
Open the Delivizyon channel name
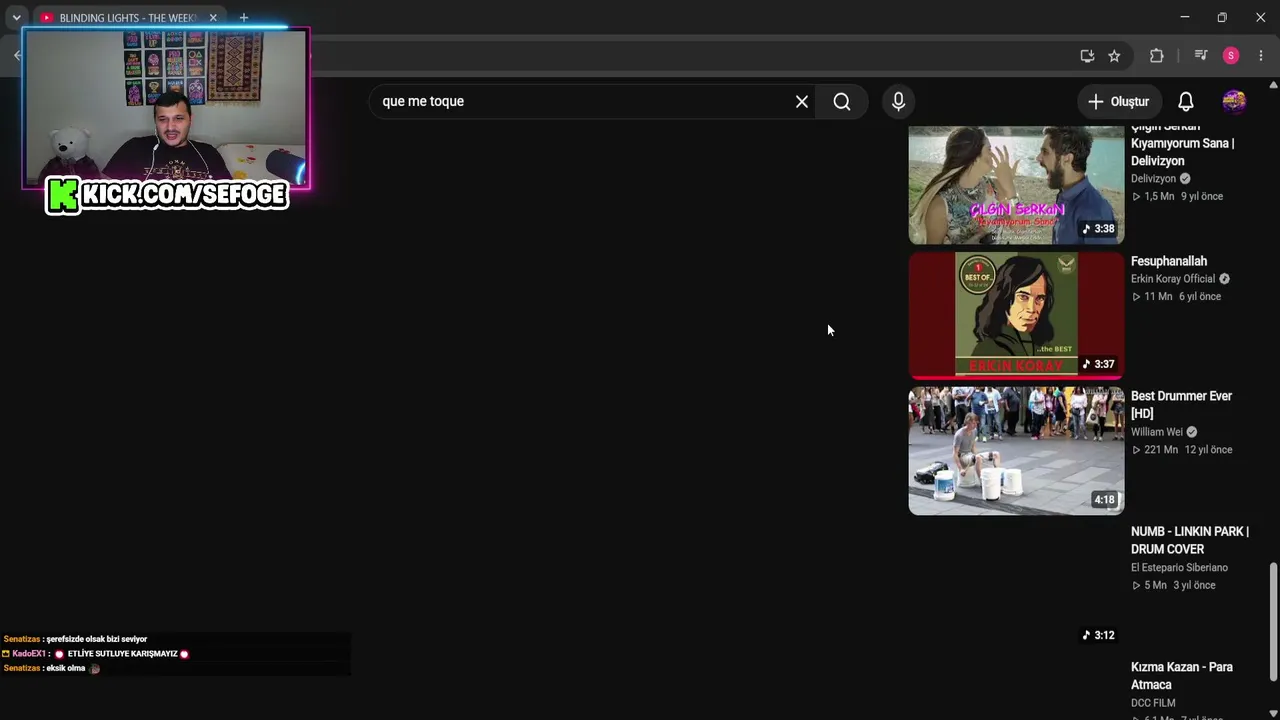click(x=1153, y=179)
